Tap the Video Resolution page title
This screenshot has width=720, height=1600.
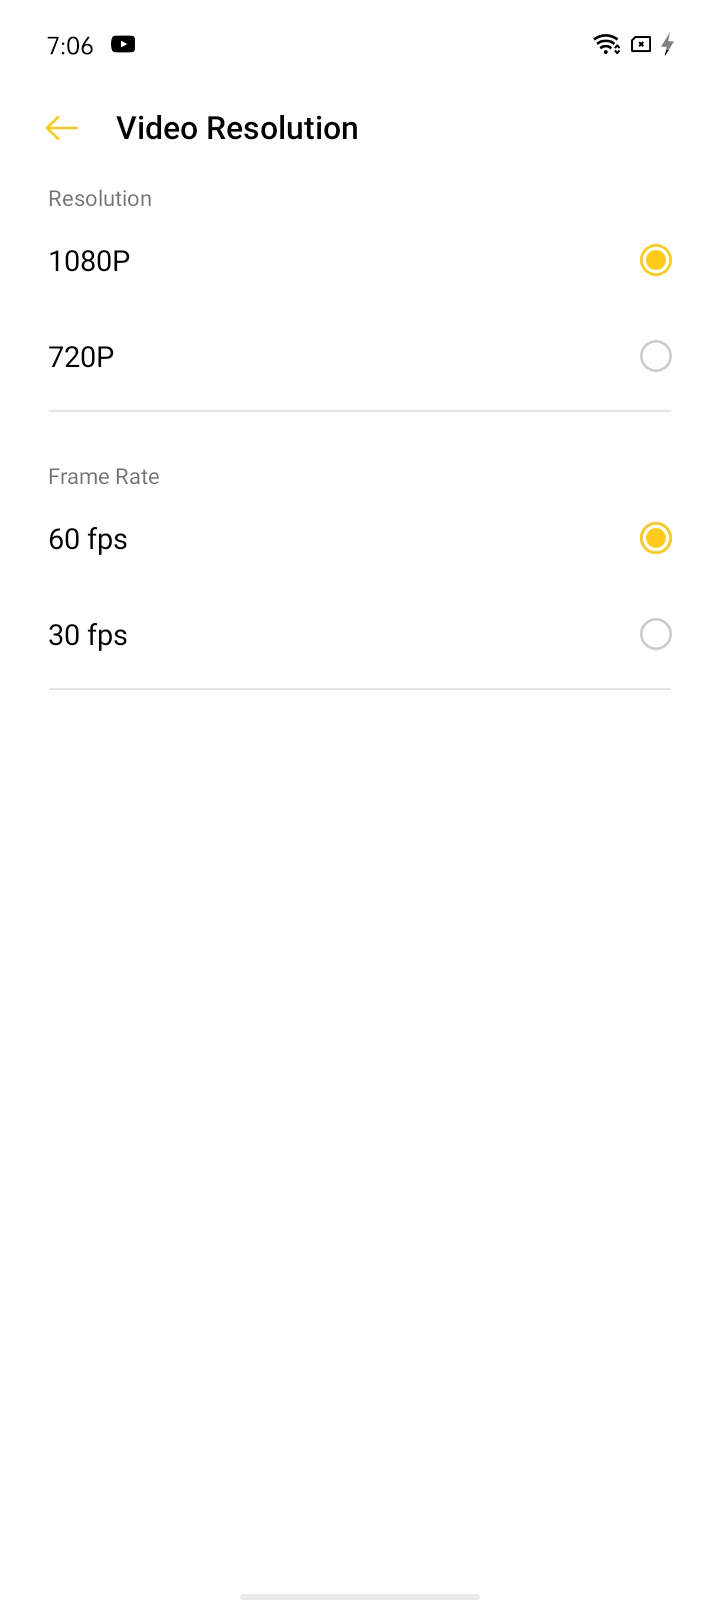coord(237,128)
